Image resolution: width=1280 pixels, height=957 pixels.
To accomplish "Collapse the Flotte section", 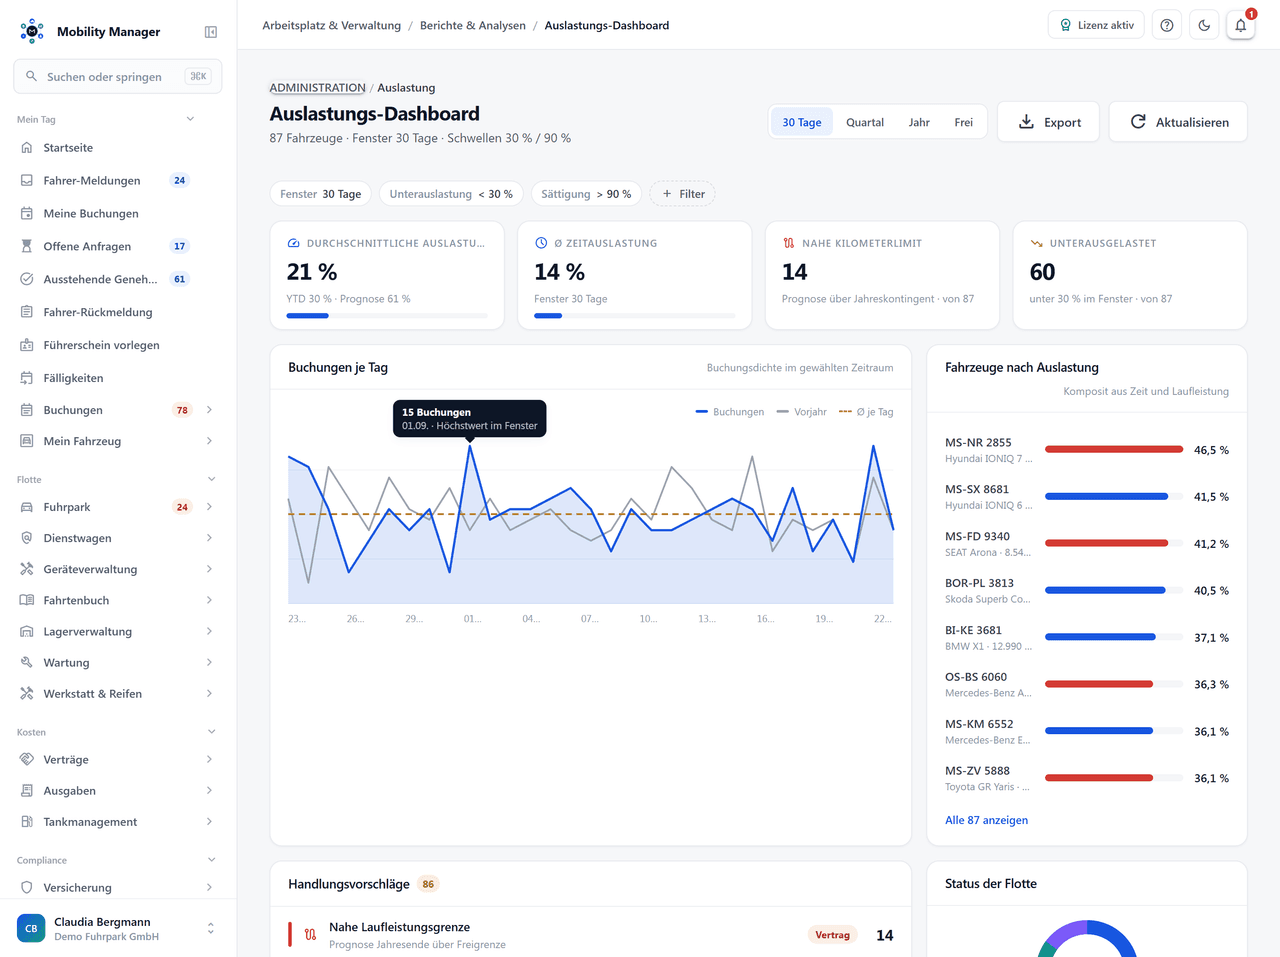I will [x=212, y=480].
